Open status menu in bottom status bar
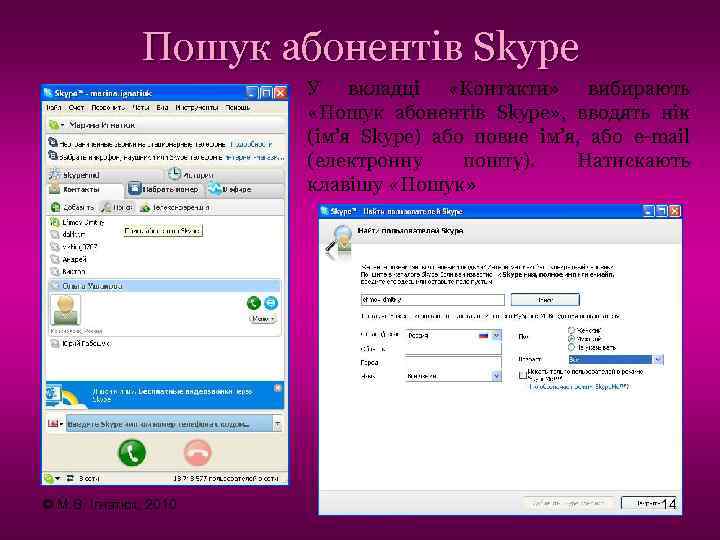720x540 pixels. click(52, 478)
